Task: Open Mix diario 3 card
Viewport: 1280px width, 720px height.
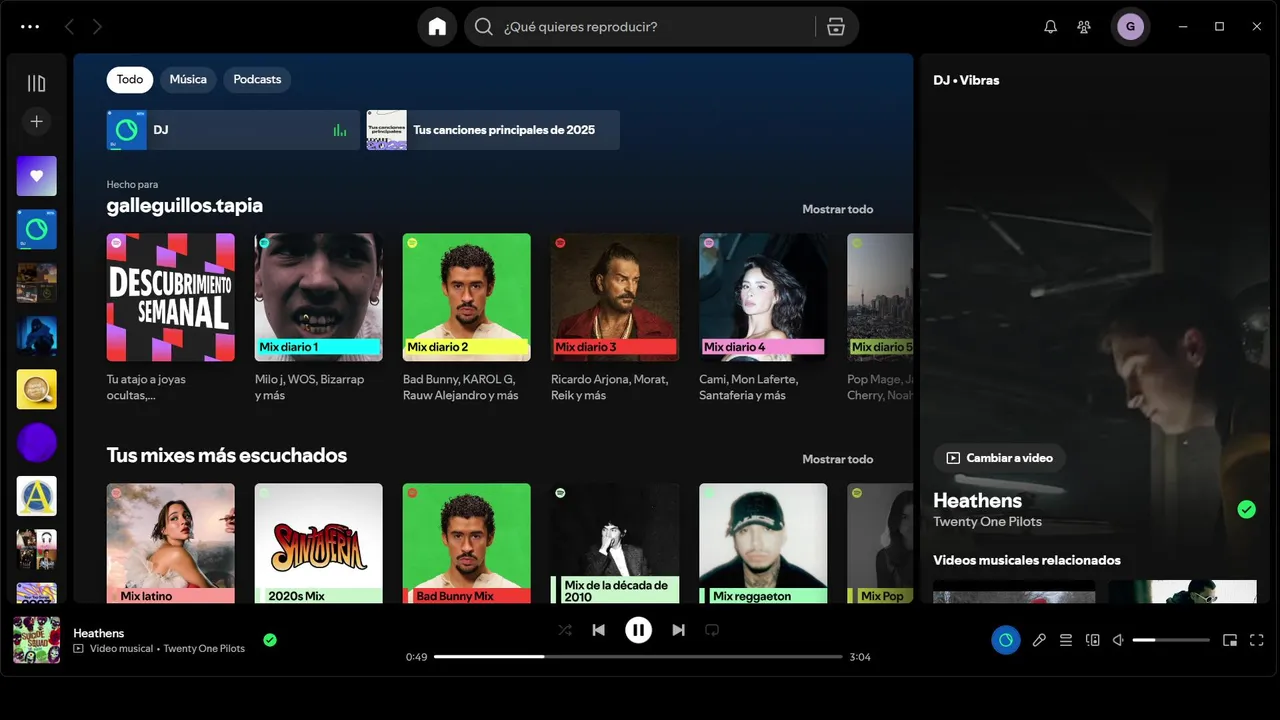Action: click(x=615, y=297)
